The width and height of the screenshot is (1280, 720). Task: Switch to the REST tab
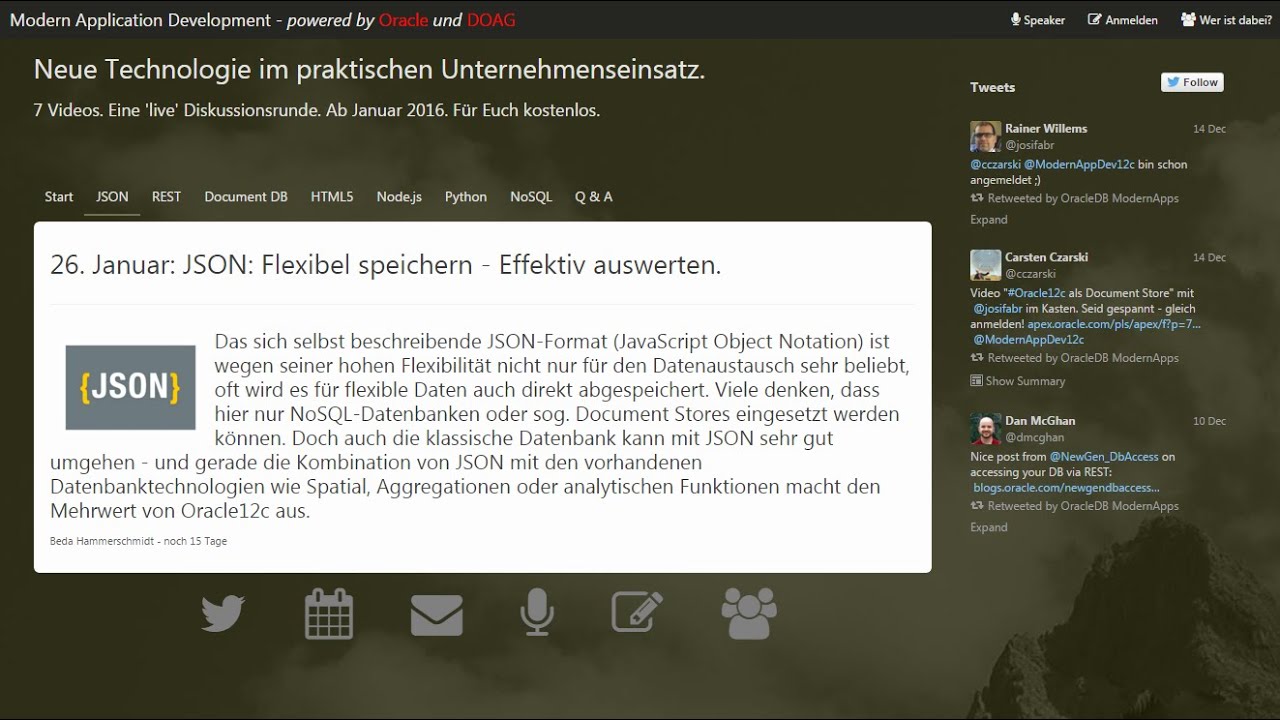coord(166,197)
